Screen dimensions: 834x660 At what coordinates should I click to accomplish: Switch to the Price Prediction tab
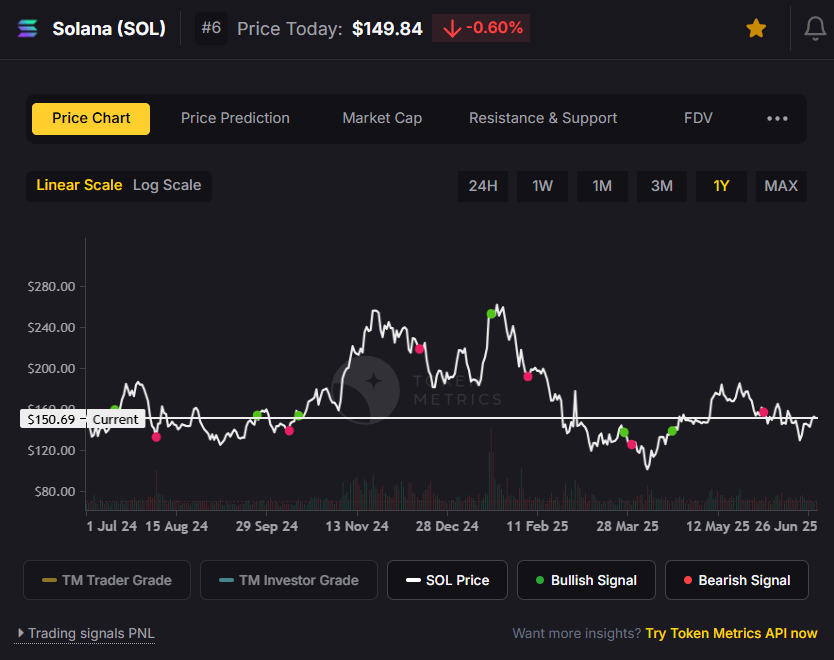[235, 118]
